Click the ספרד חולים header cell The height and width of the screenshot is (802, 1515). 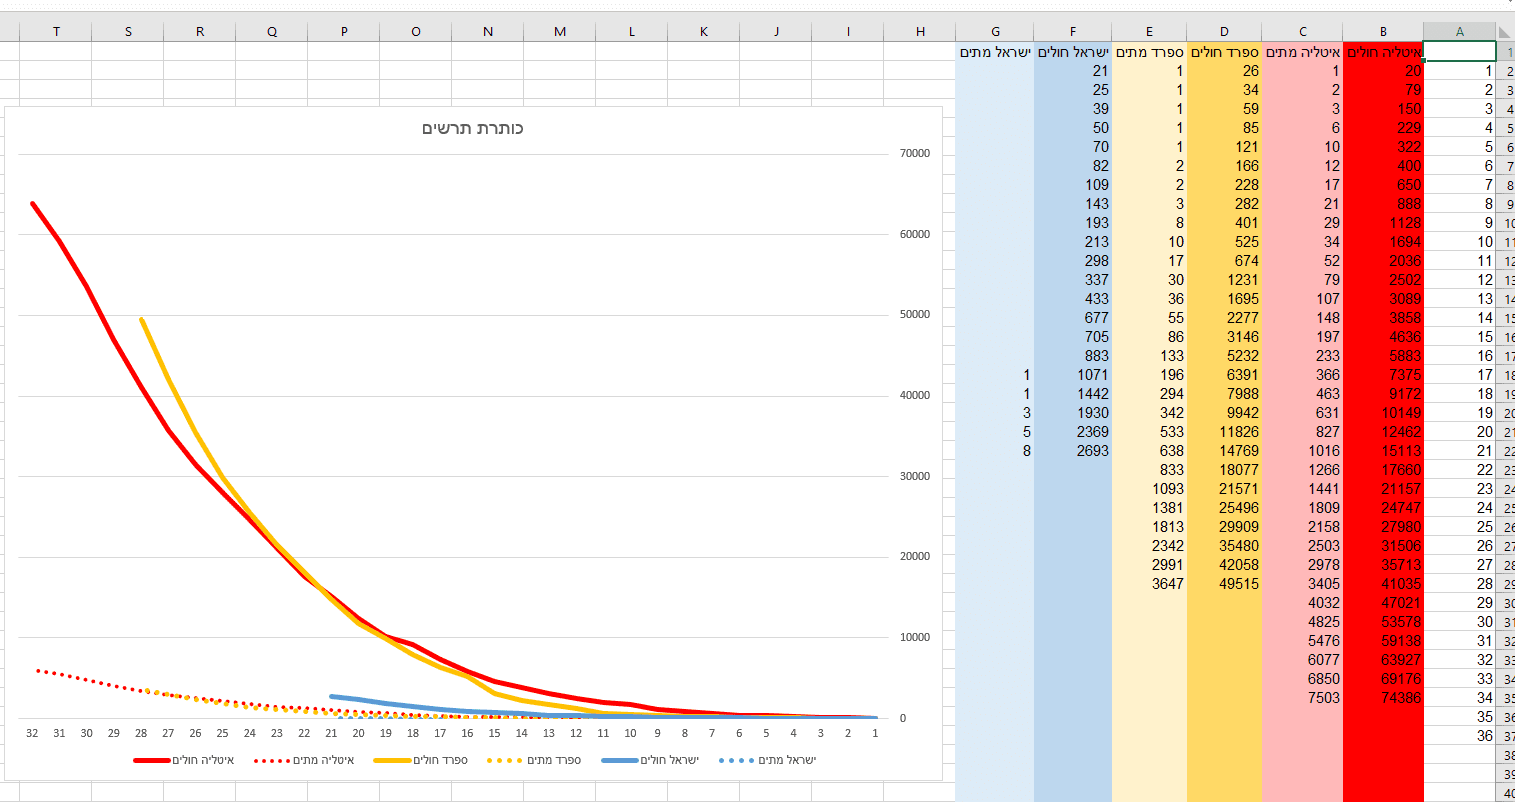(x=1224, y=52)
